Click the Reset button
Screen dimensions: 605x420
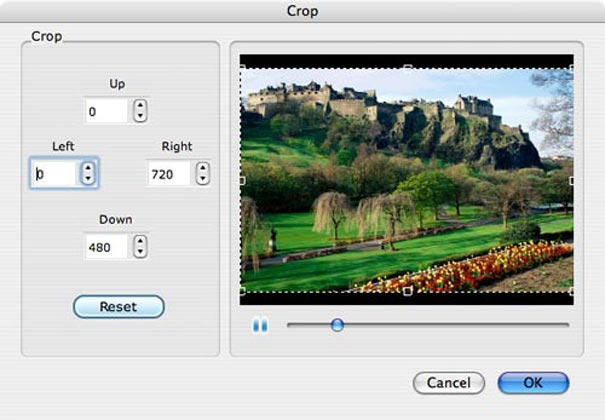point(119,307)
